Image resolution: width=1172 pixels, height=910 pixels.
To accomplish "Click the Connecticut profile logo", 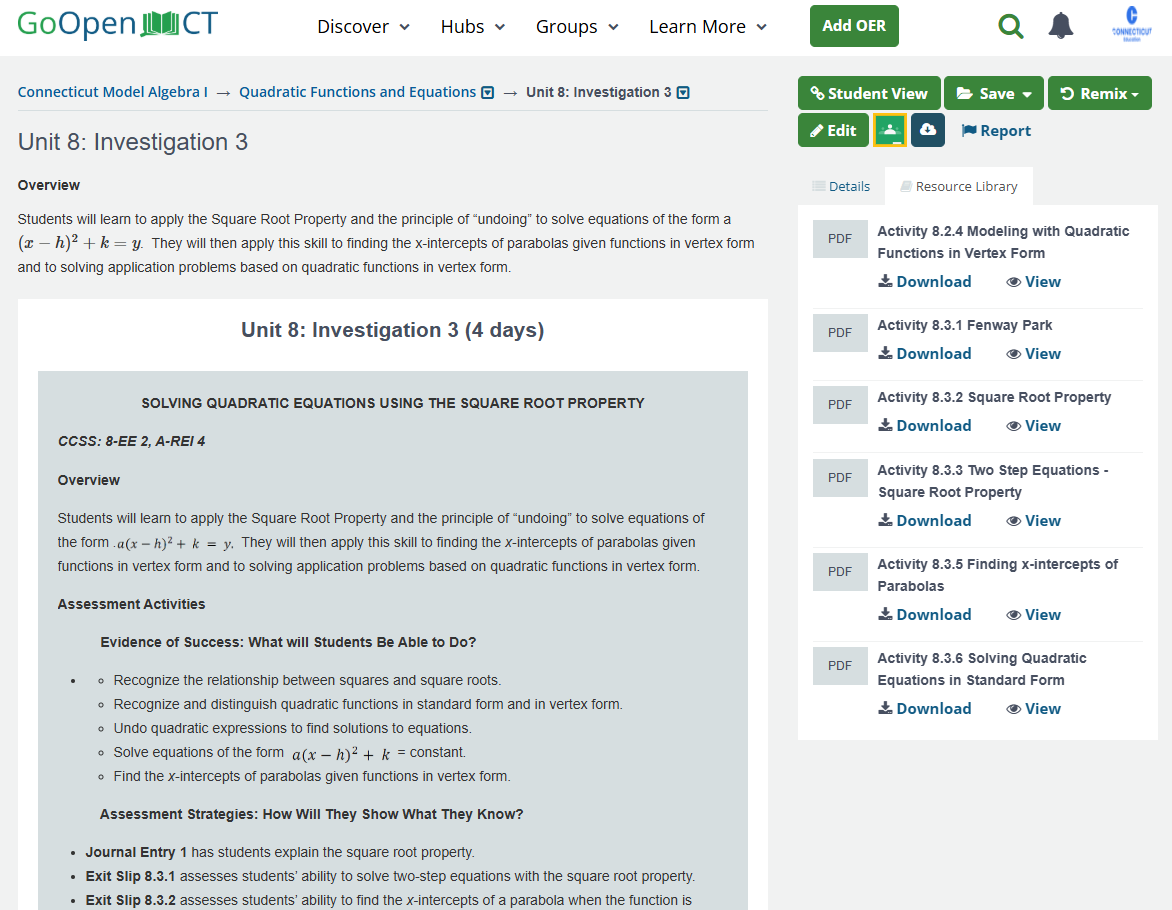I will (x=1131, y=24).
